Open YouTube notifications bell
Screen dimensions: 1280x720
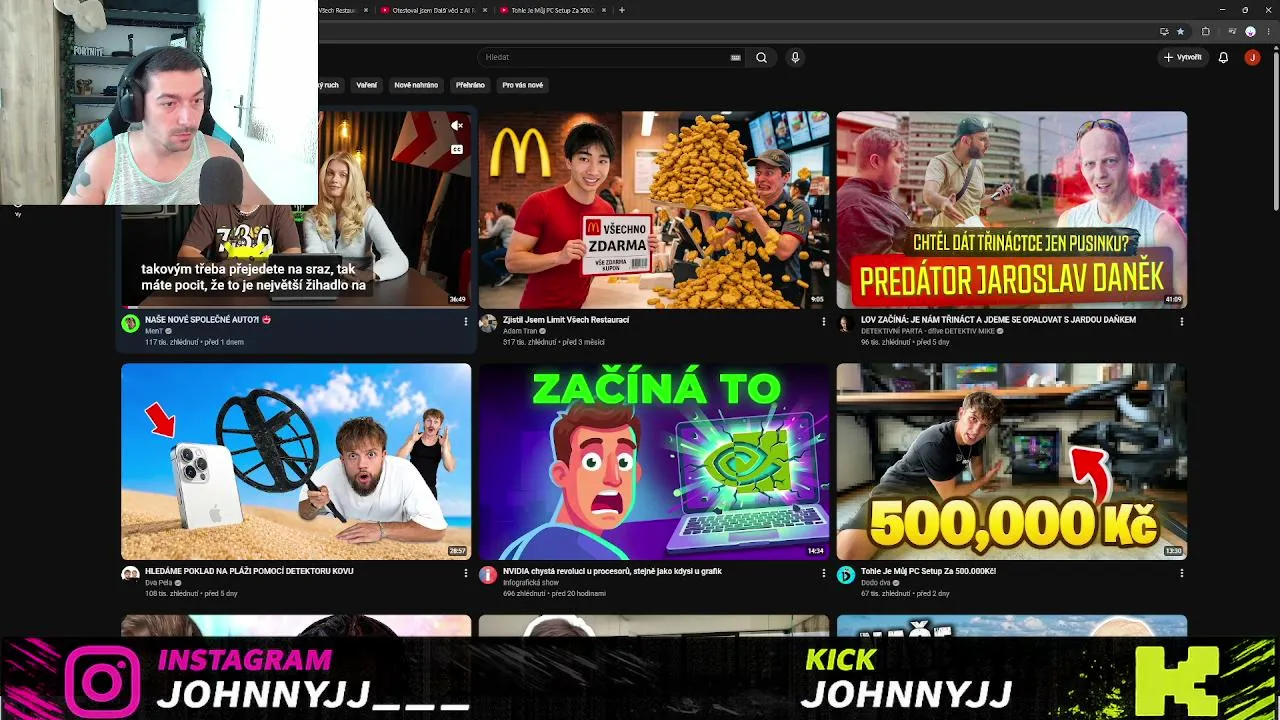pyautogui.click(x=1223, y=58)
